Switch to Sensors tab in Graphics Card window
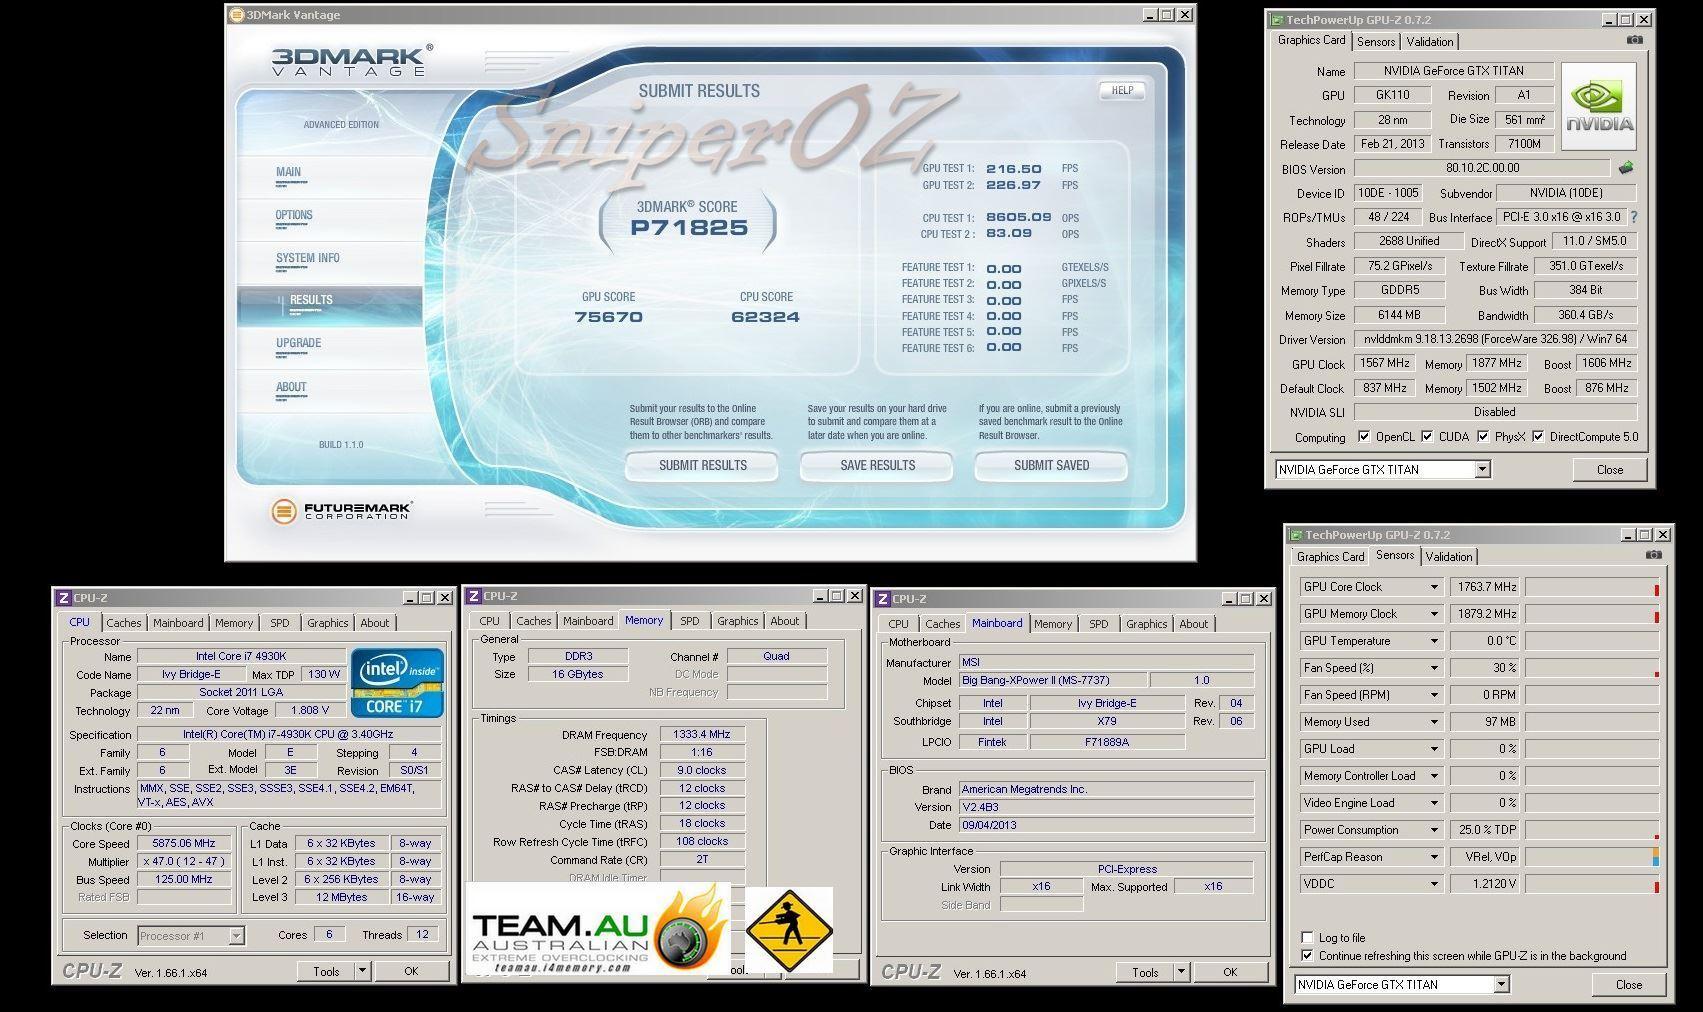1703x1012 pixels. 1376,42
